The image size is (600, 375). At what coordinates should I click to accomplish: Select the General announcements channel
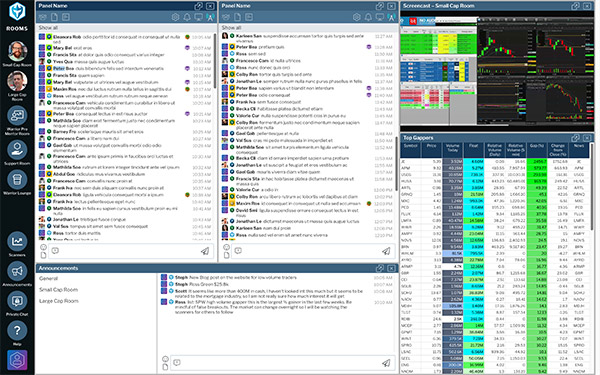[48, 279]
